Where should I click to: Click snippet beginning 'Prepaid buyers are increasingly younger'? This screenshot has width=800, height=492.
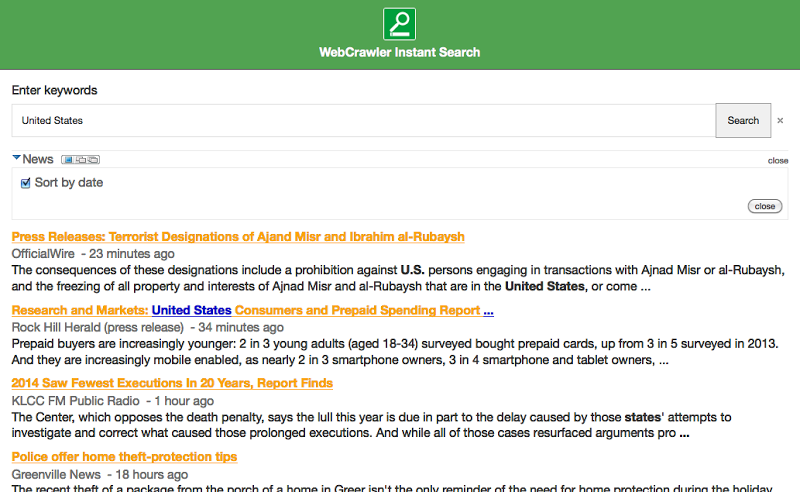(395, 352)
